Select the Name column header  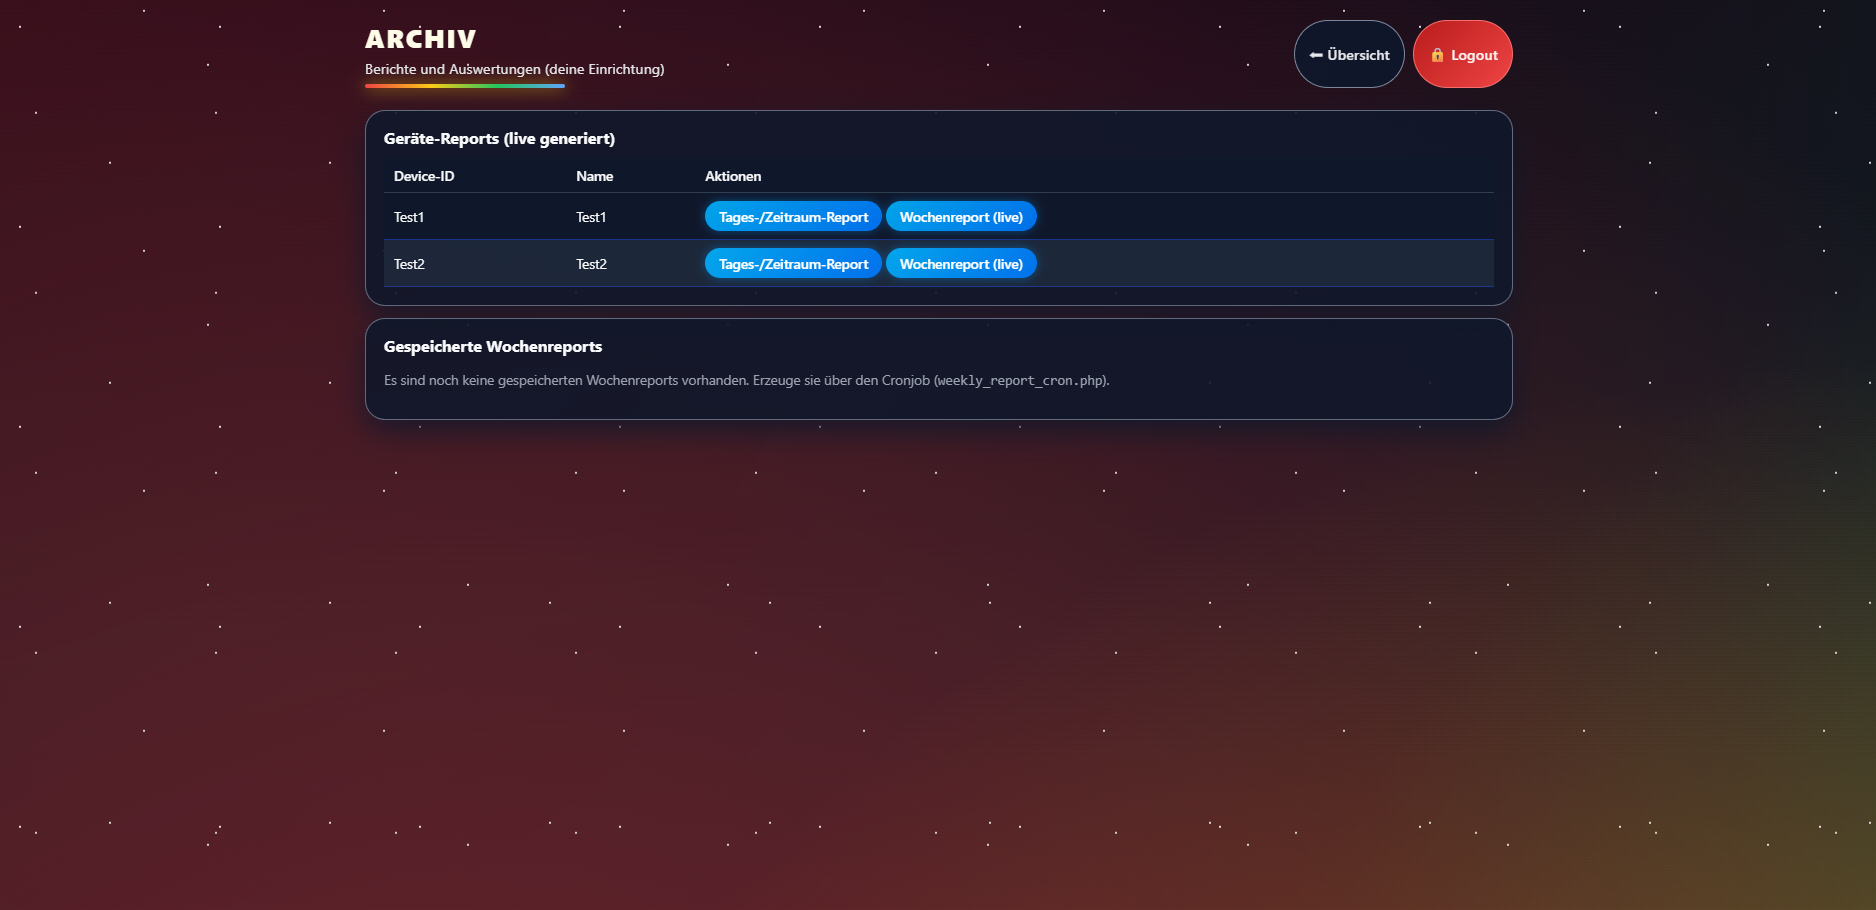point(594,176)
